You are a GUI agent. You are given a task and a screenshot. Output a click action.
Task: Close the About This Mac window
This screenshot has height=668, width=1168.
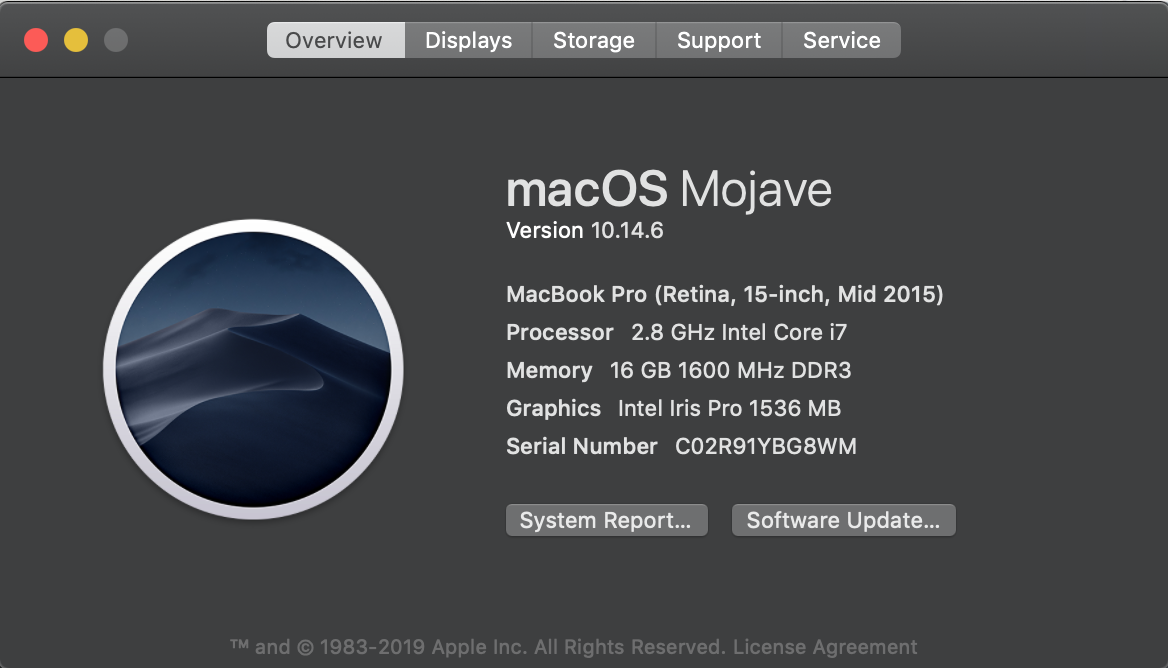coord(36,40)
